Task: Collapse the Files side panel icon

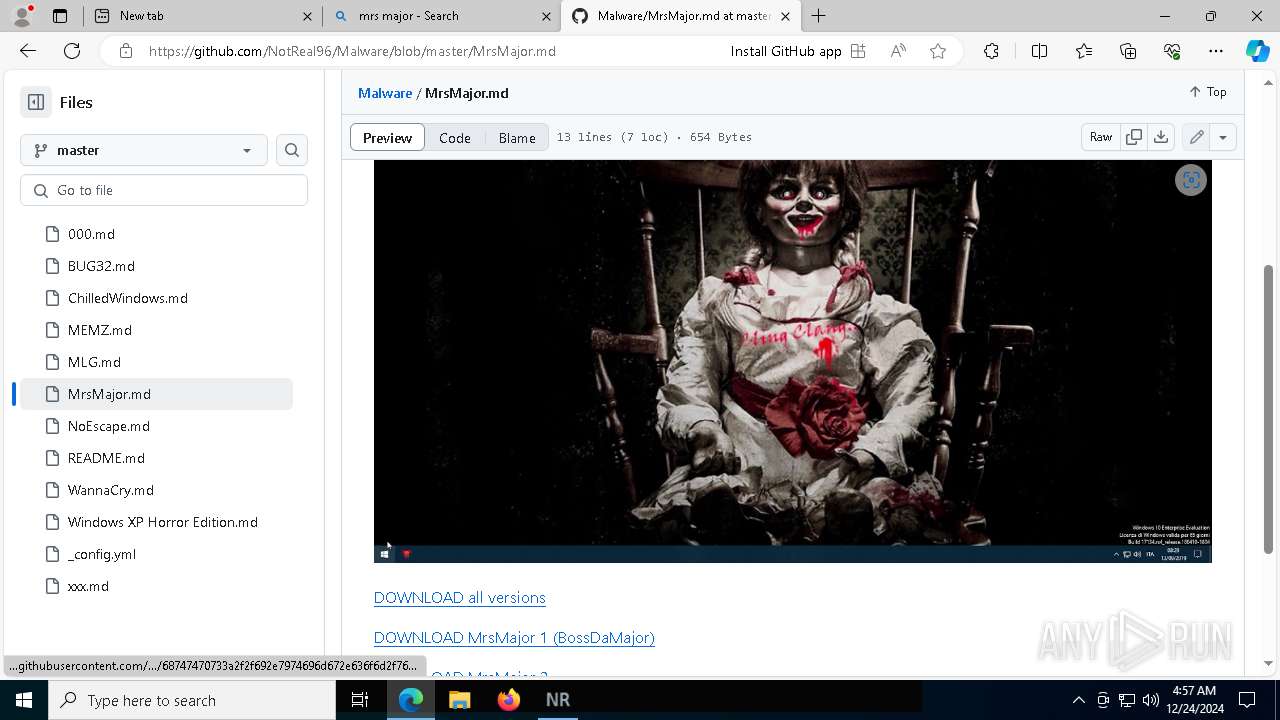Action: [x=36, y=102]
